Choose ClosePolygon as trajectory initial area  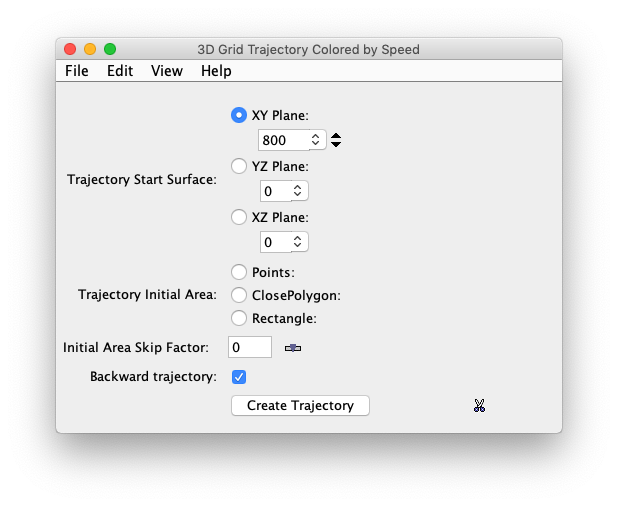[x=239, y=295]
